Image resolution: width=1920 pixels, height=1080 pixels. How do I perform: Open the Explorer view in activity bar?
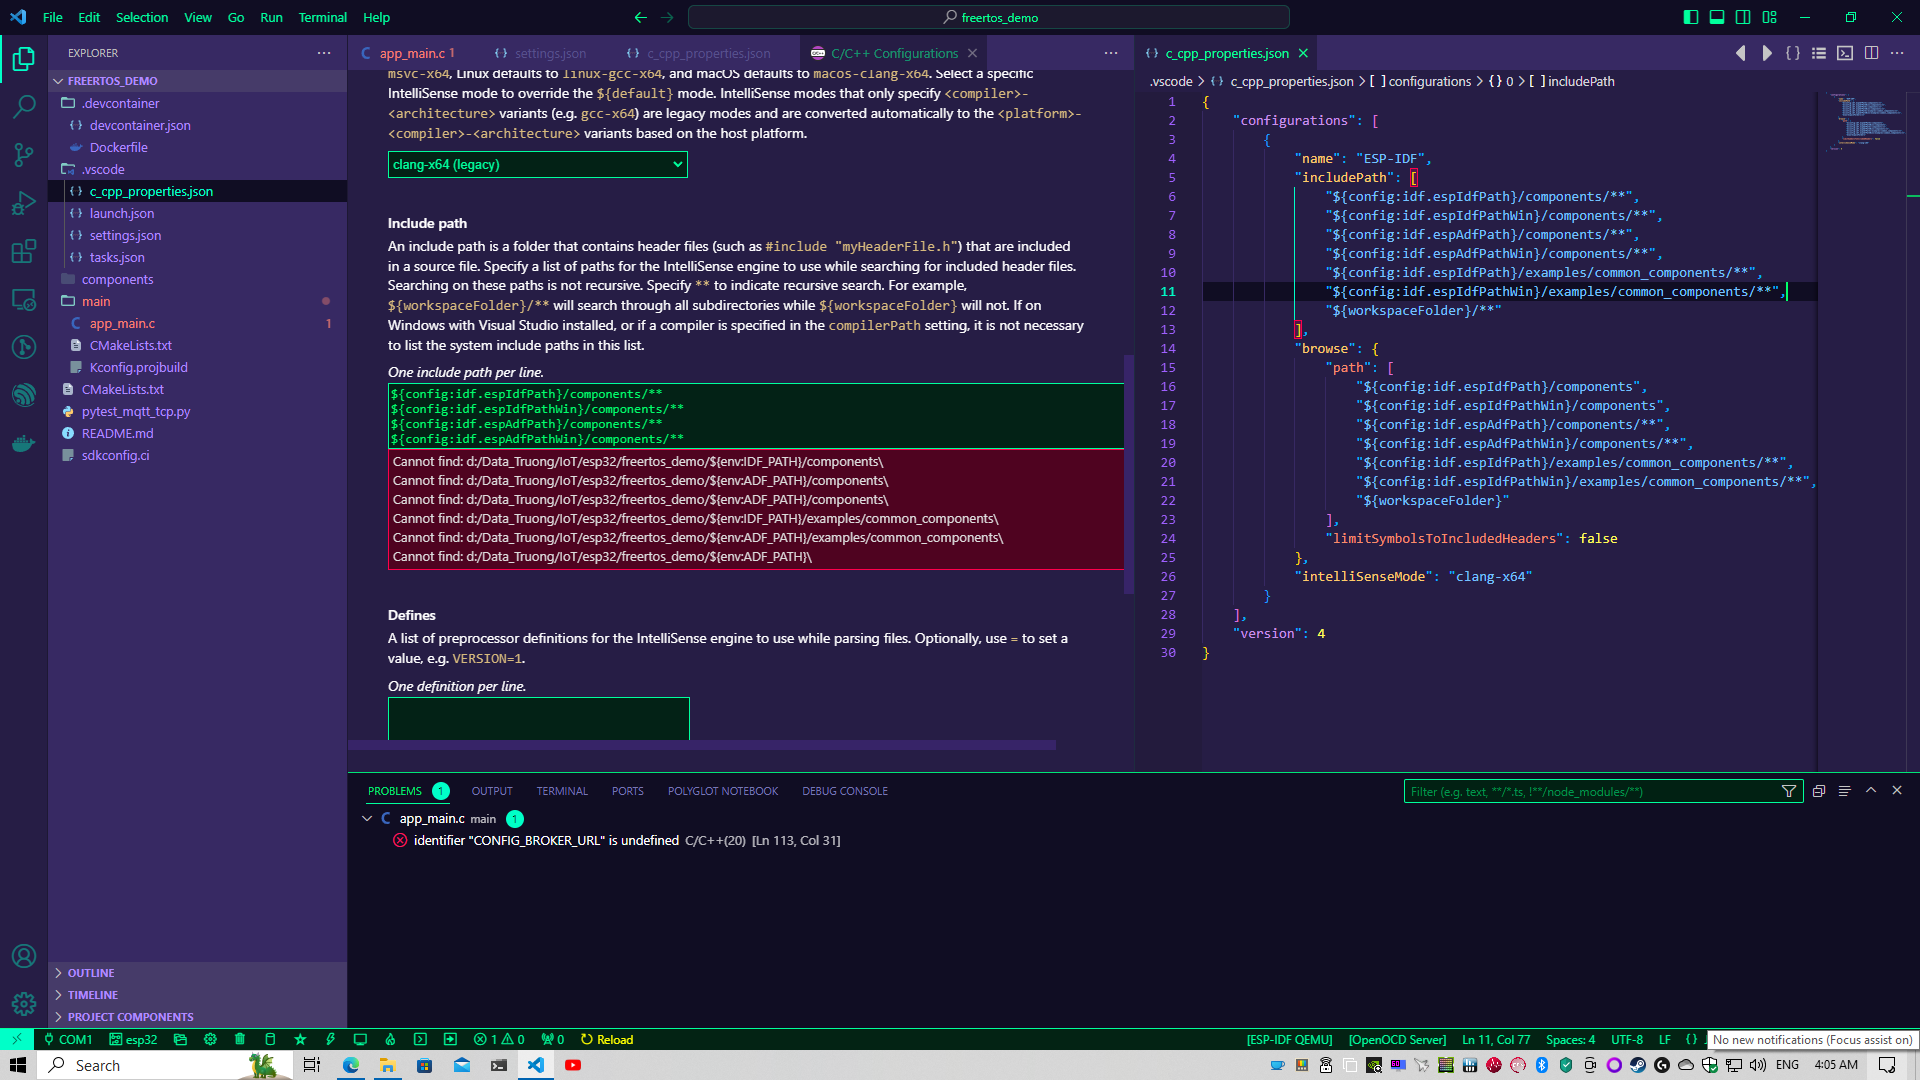24,60
